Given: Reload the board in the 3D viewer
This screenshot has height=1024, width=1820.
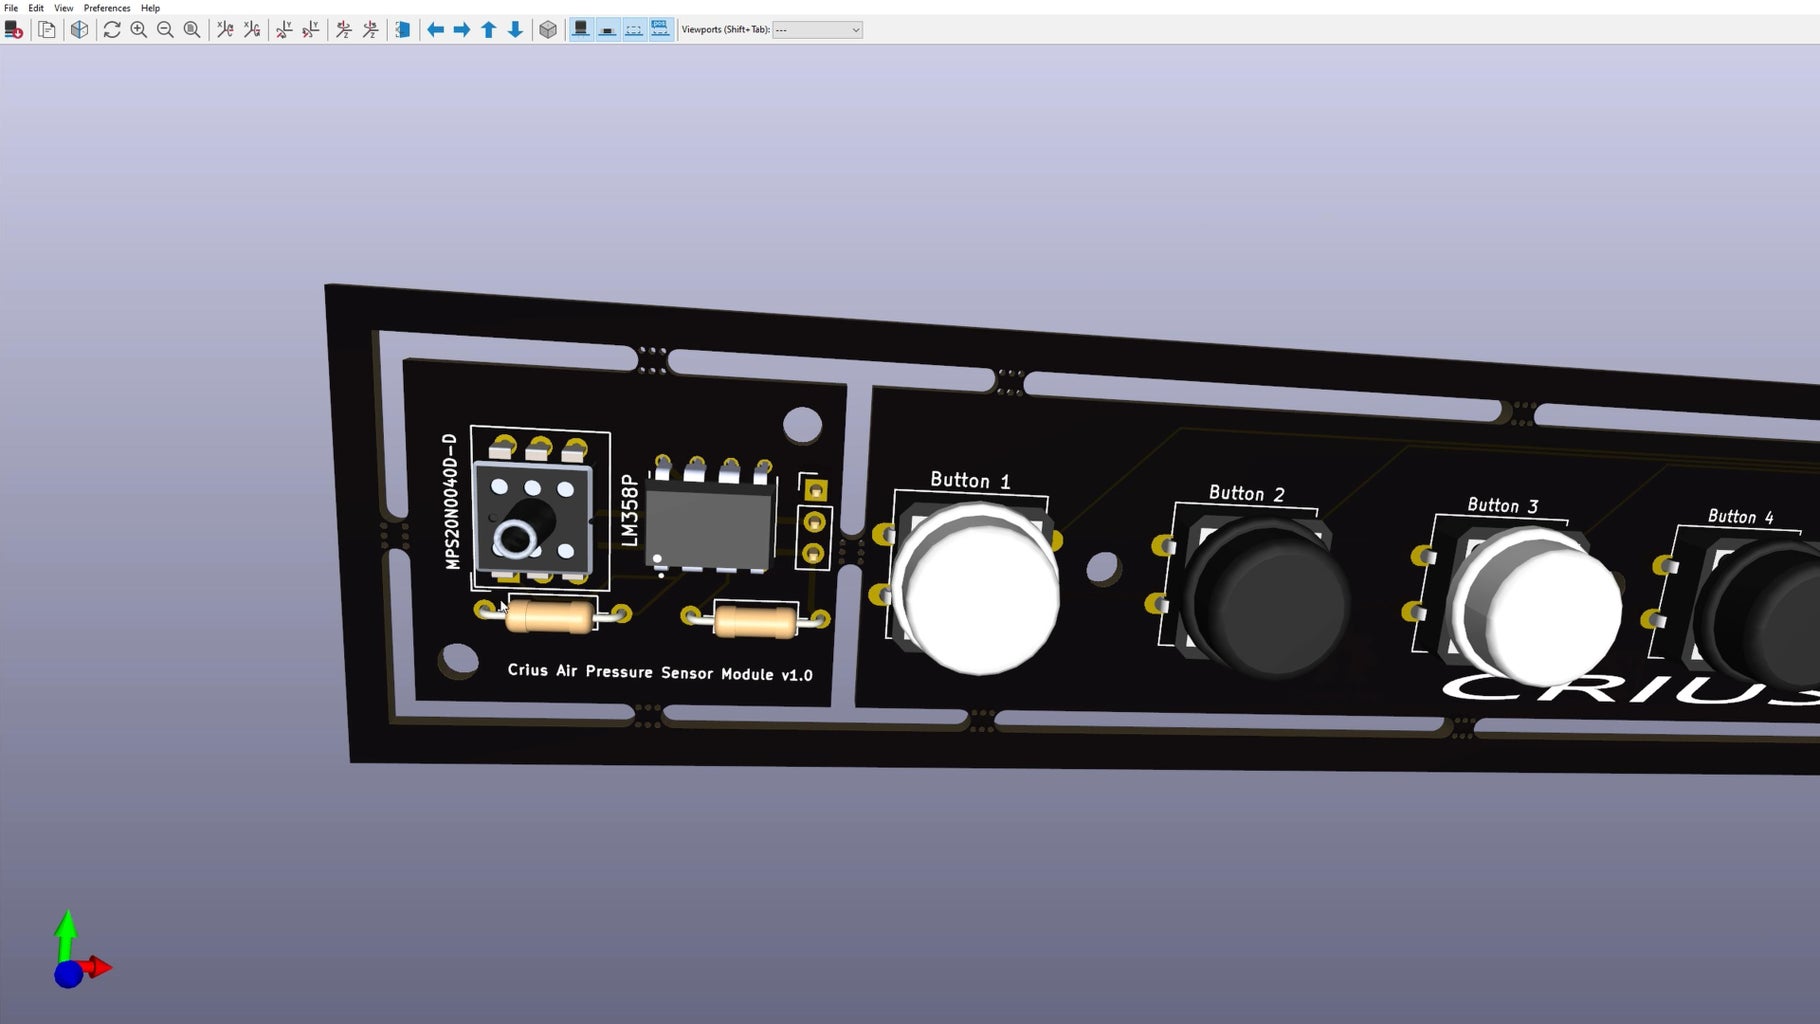Looking at the screenshot, I should 13,29.
